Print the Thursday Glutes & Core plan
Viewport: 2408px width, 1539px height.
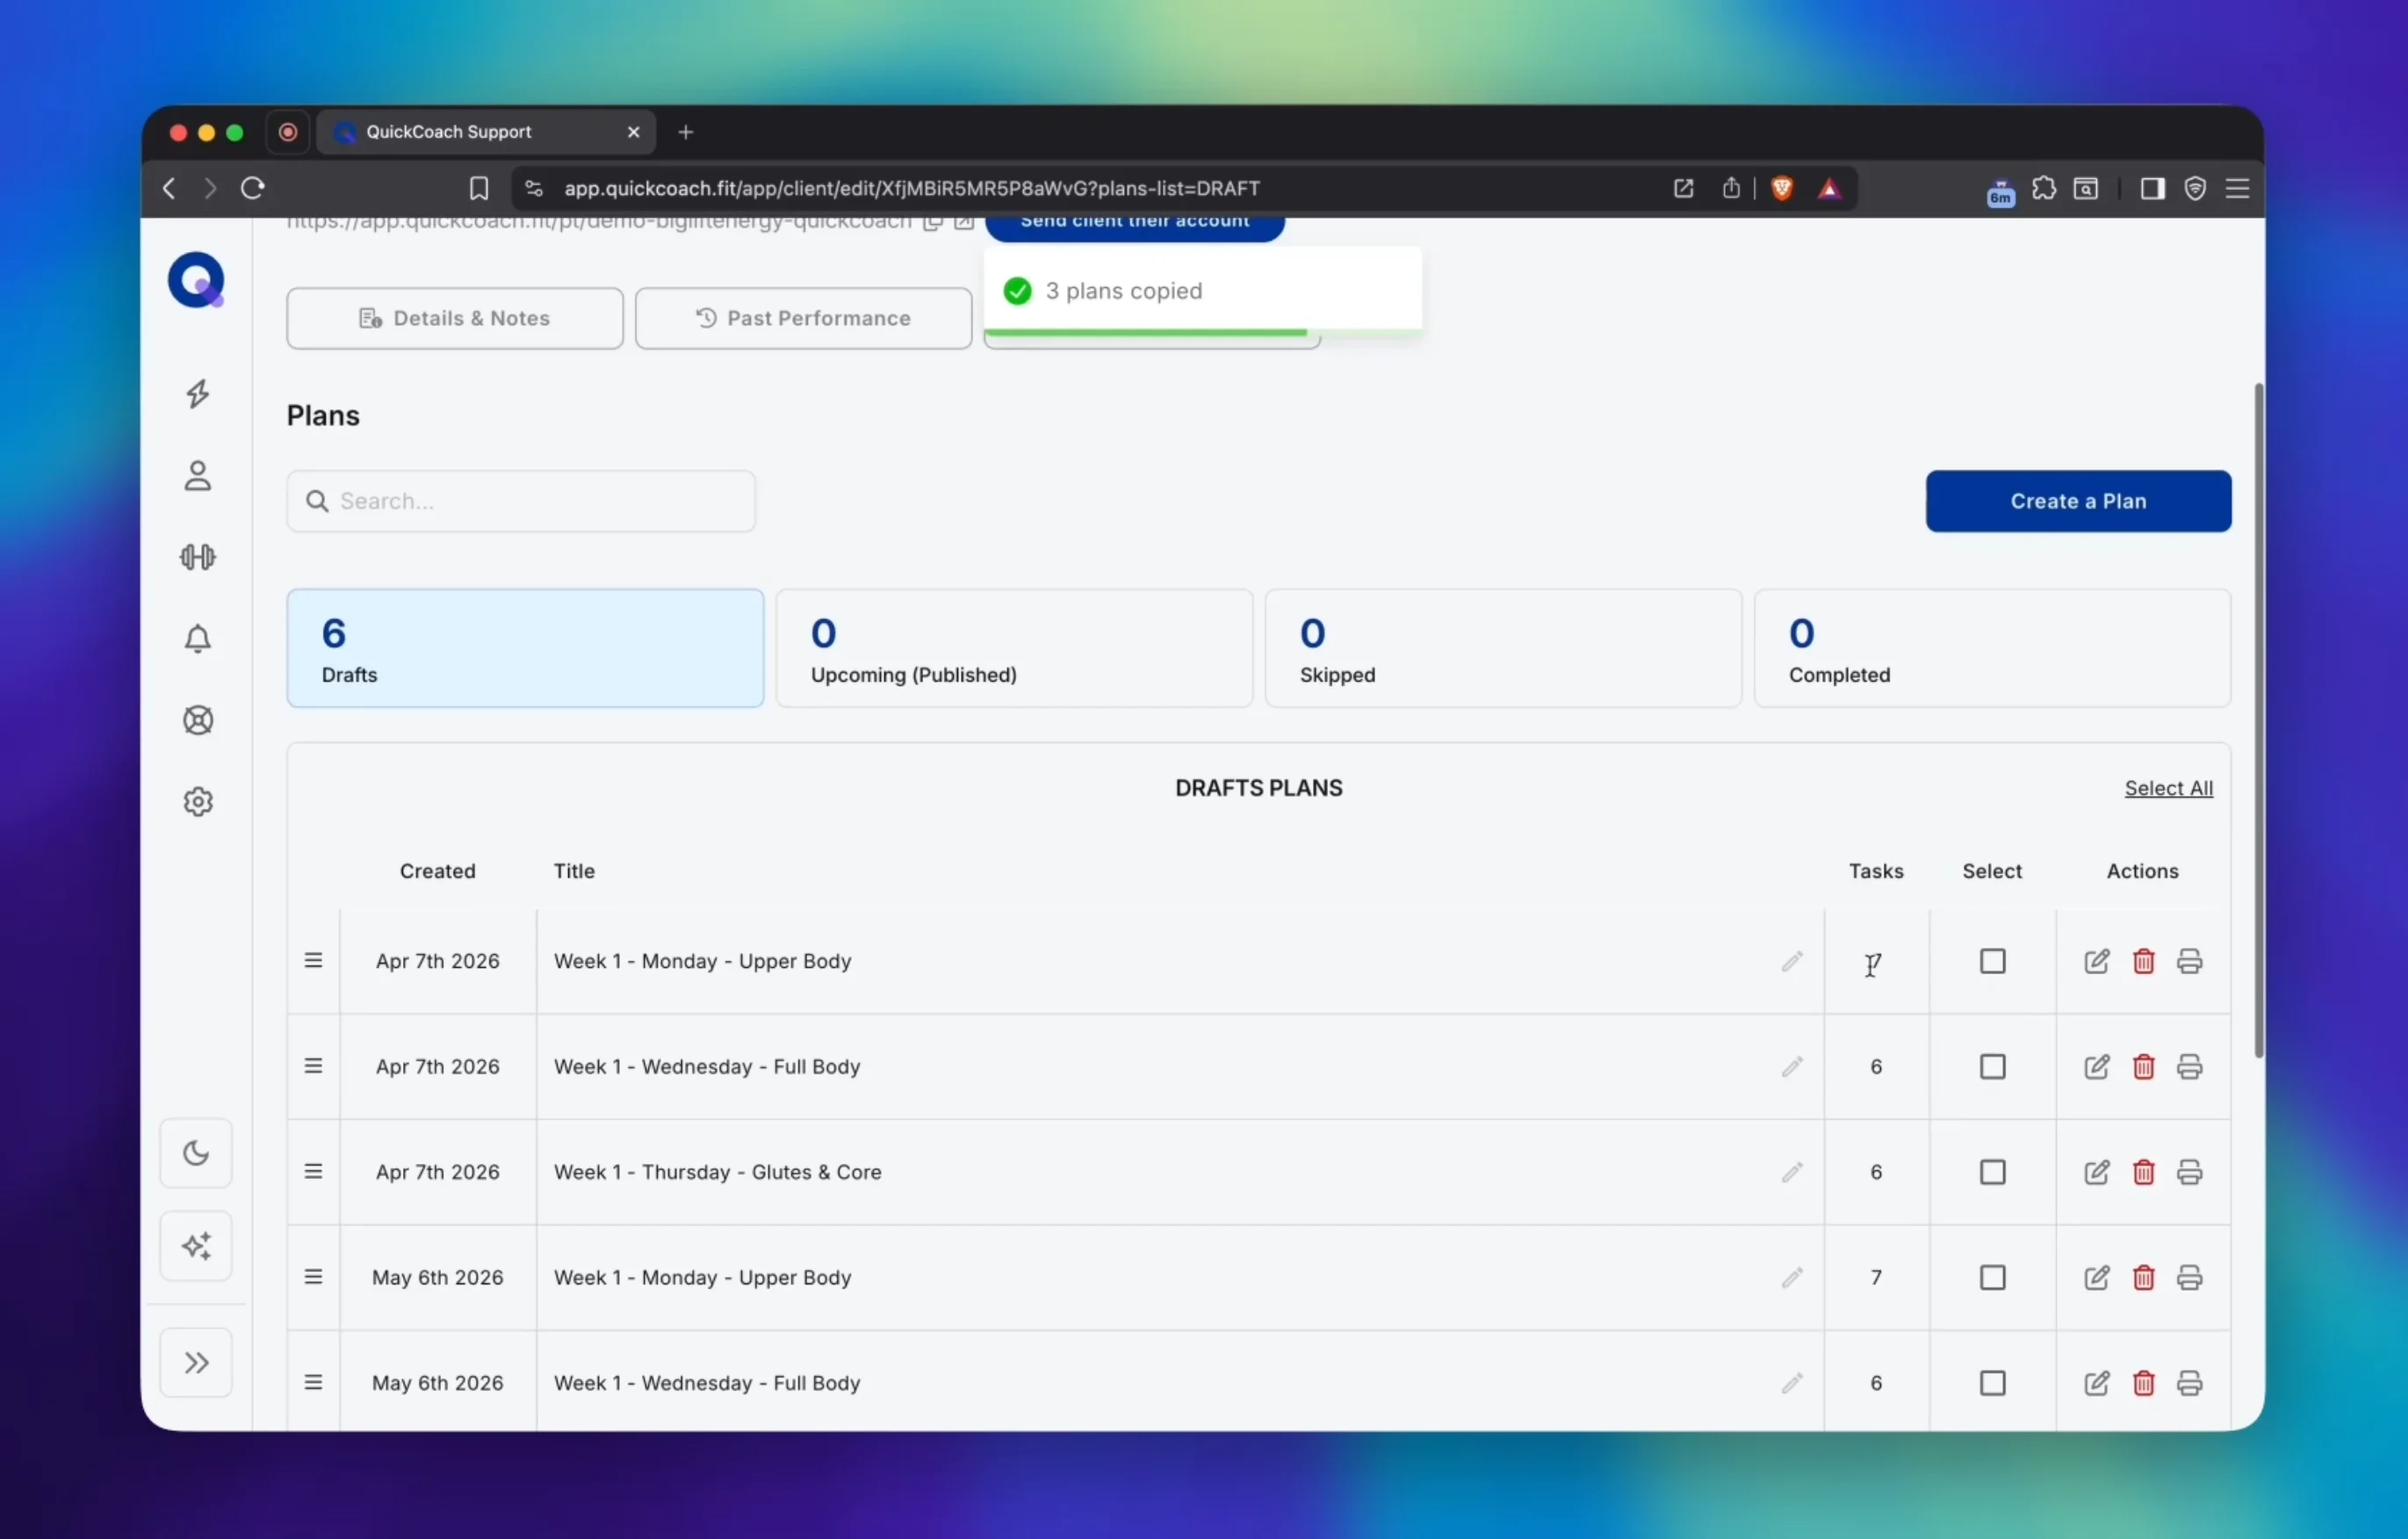pos(2189,1172)
